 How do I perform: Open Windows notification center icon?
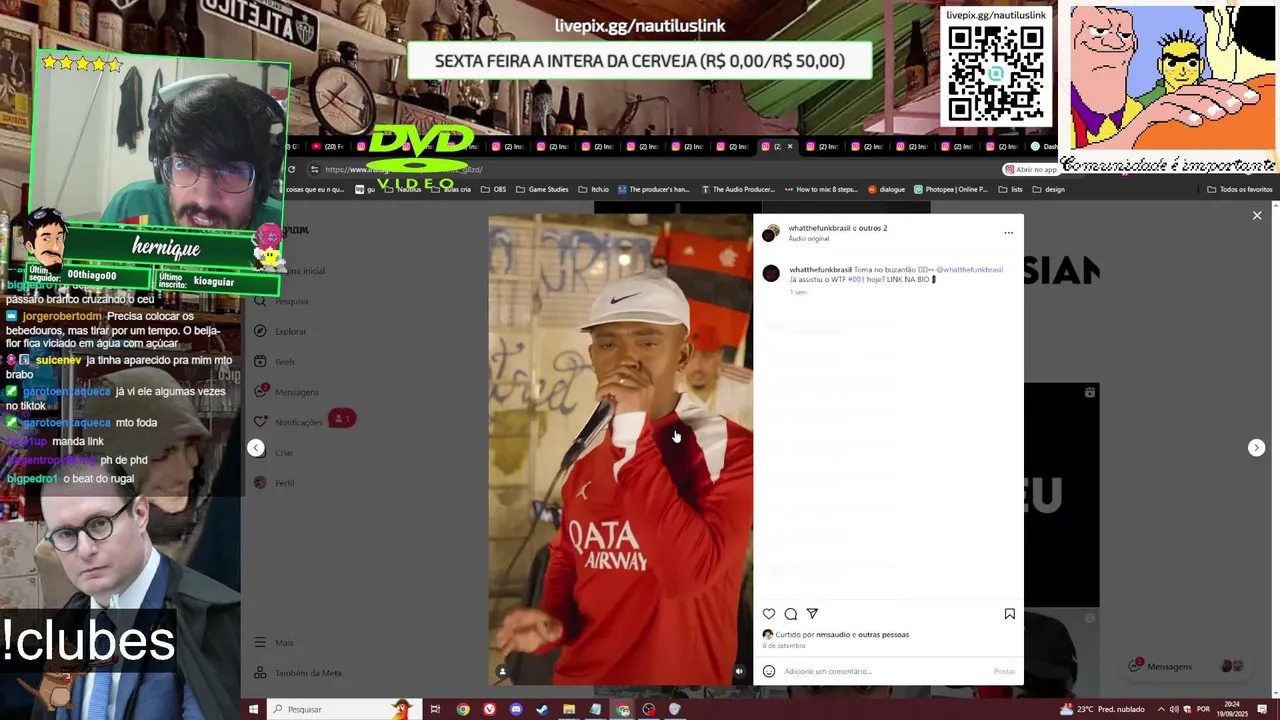(x=1263, y=709)
